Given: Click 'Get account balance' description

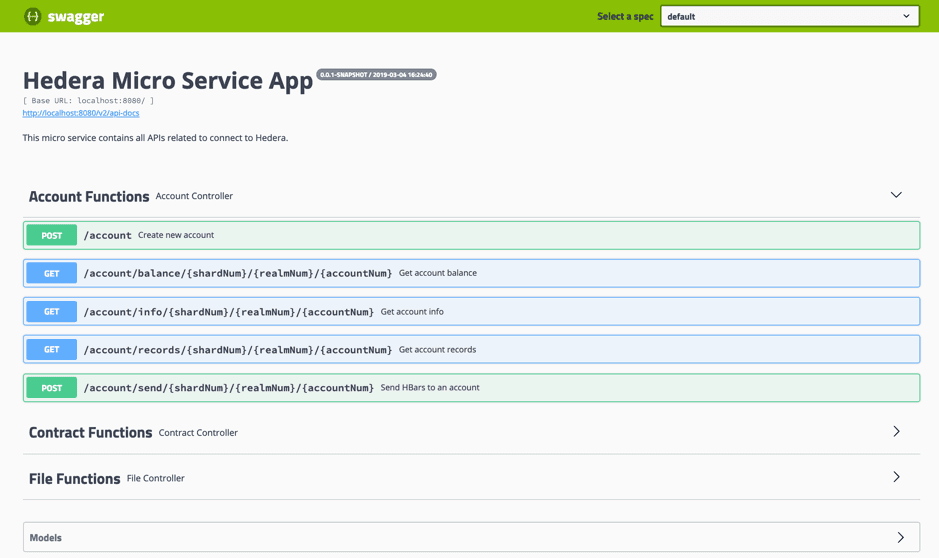Looking at the screenshot, I should pyautogui.click(x=438, y=272).
